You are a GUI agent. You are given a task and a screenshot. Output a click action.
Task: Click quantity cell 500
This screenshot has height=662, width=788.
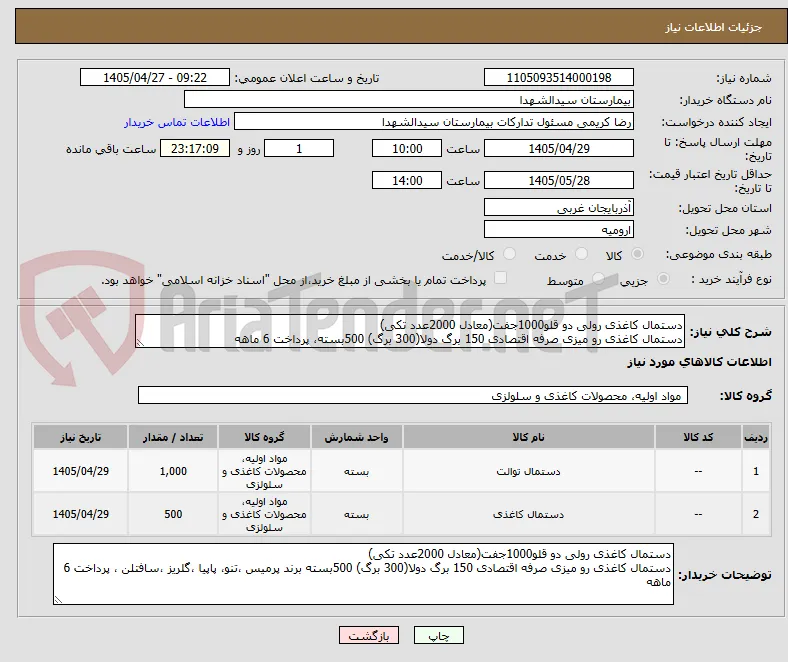[x=173, y=514]
